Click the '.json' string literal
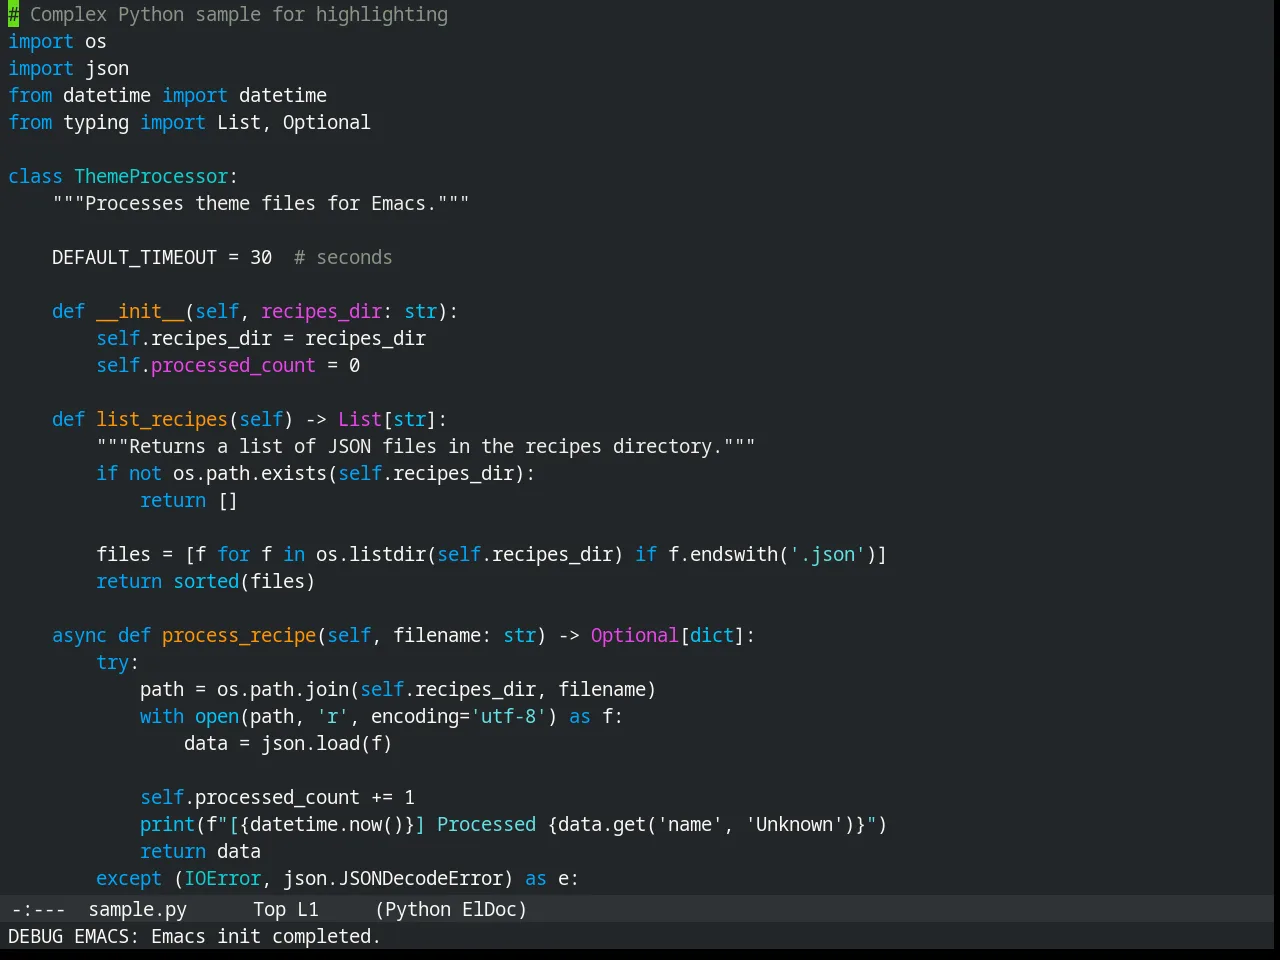Screen dimensions: 1280x960 pos(827,554)
